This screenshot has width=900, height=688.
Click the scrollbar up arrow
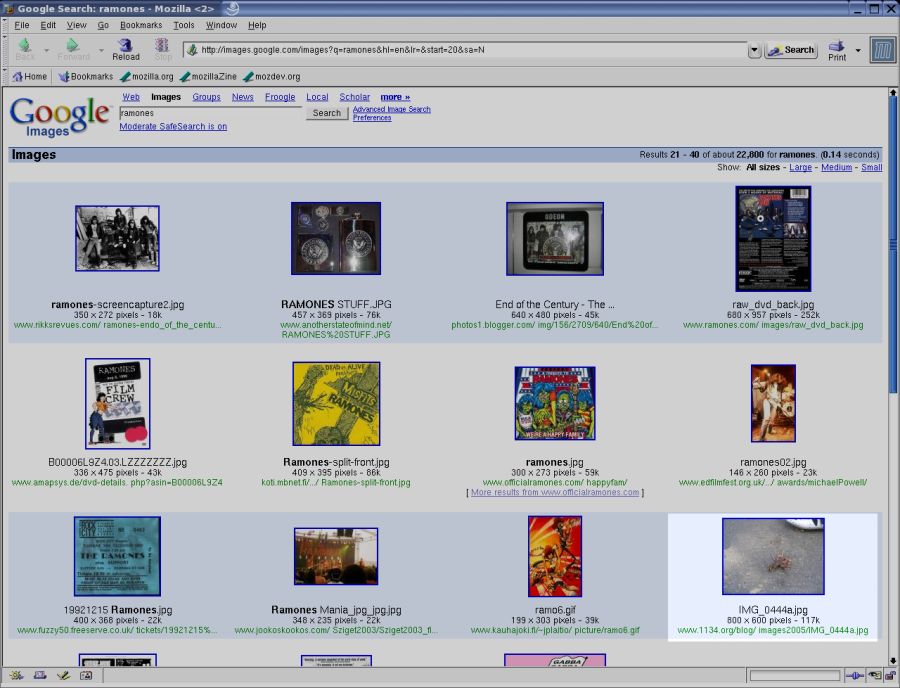coord(893,92)
